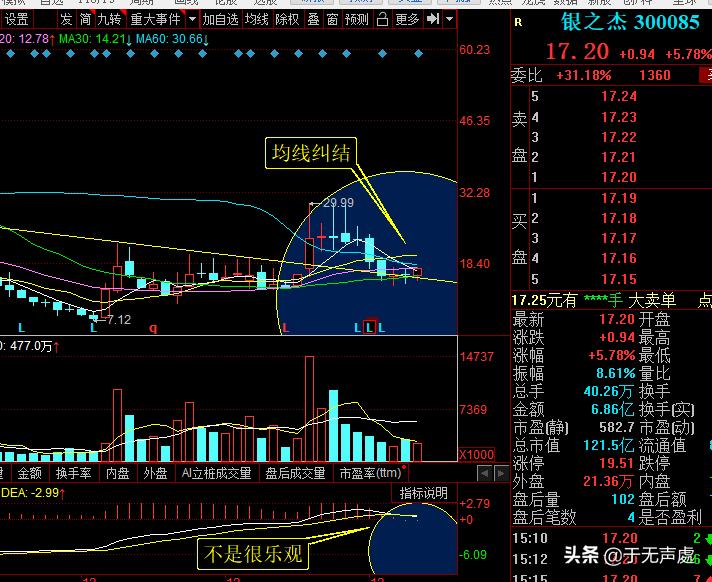Screen dimensions: 712x582
Task: Click the 29.99 high price label
Action: (338, 202)
